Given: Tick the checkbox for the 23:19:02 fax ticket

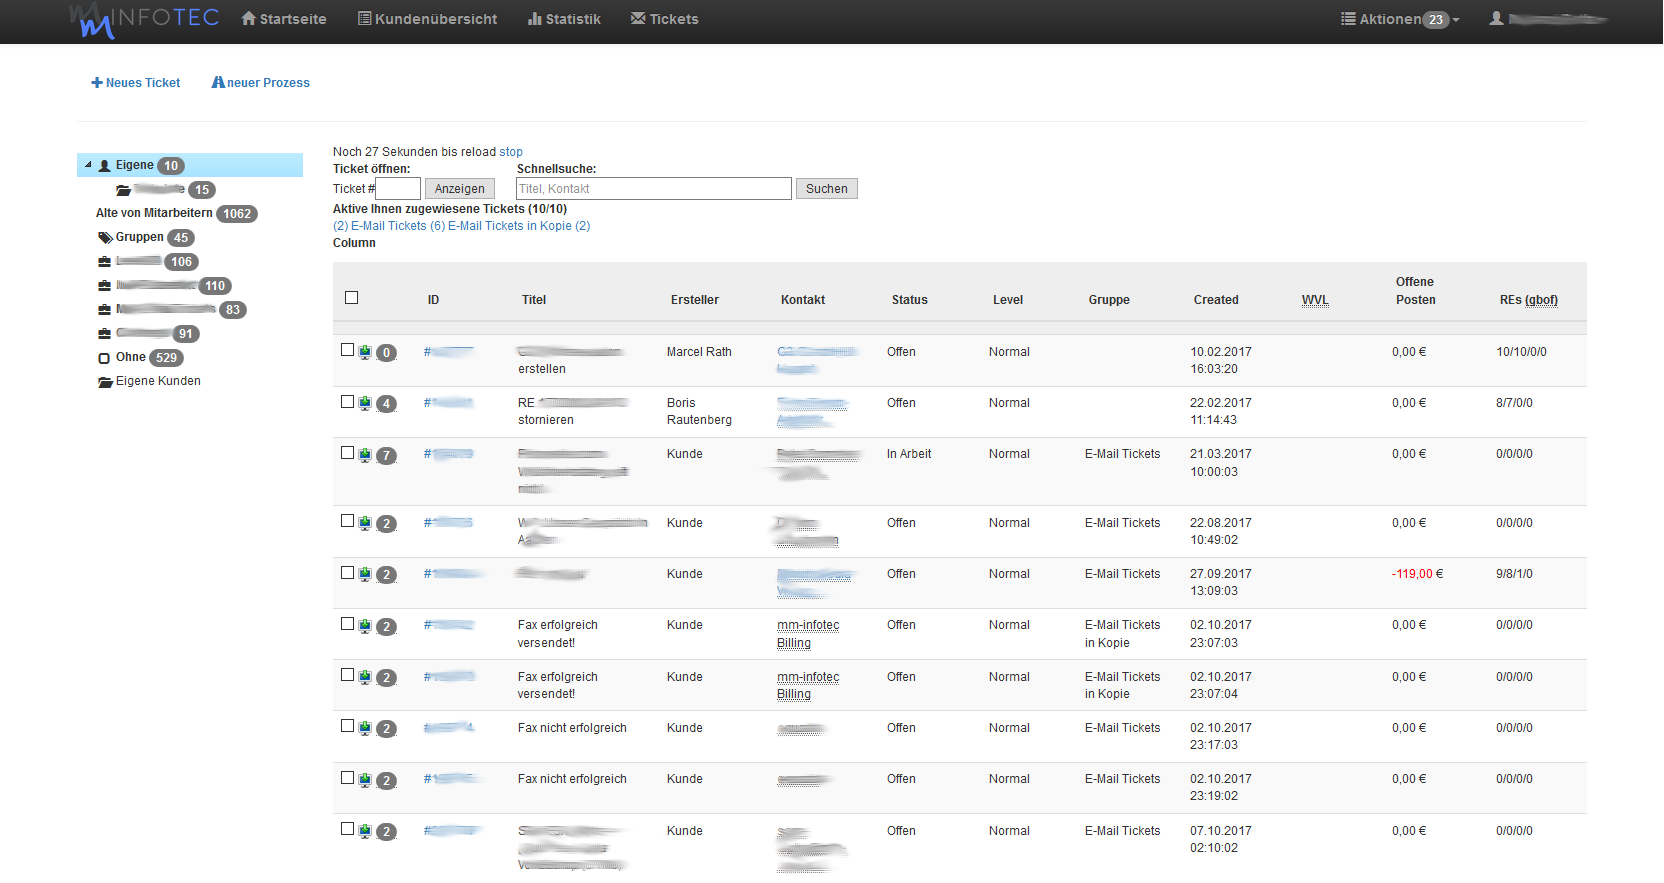Looking at the screenshot, I should pyautogui.click(x=347, y=778).
